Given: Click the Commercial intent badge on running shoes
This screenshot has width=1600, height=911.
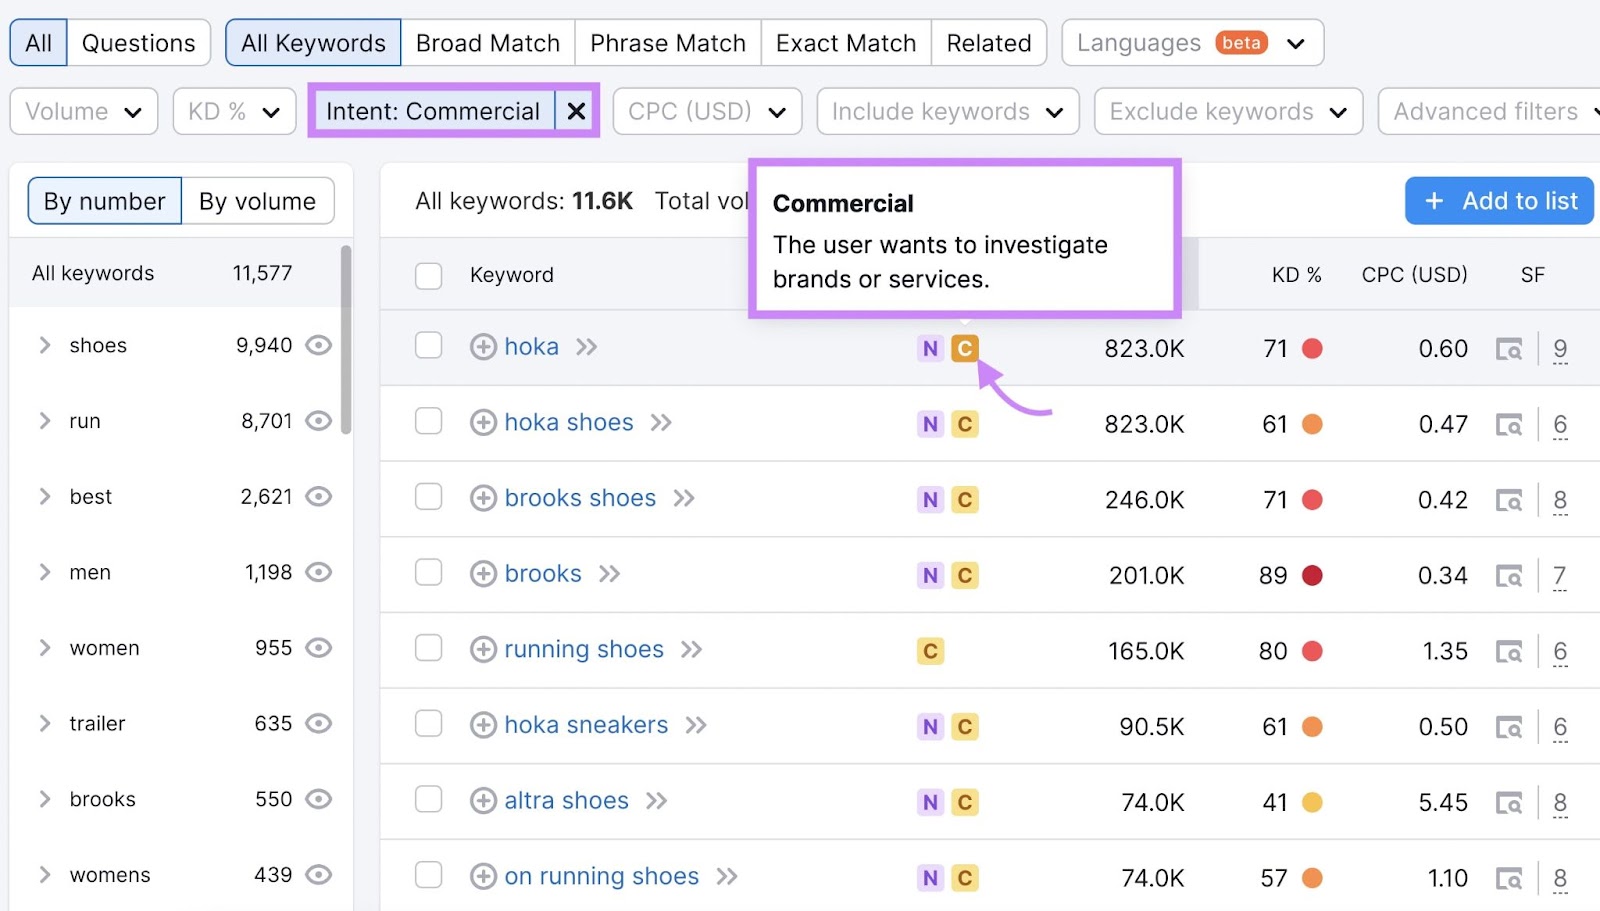Looking at the screenshot, I should [x=930, y=650].
